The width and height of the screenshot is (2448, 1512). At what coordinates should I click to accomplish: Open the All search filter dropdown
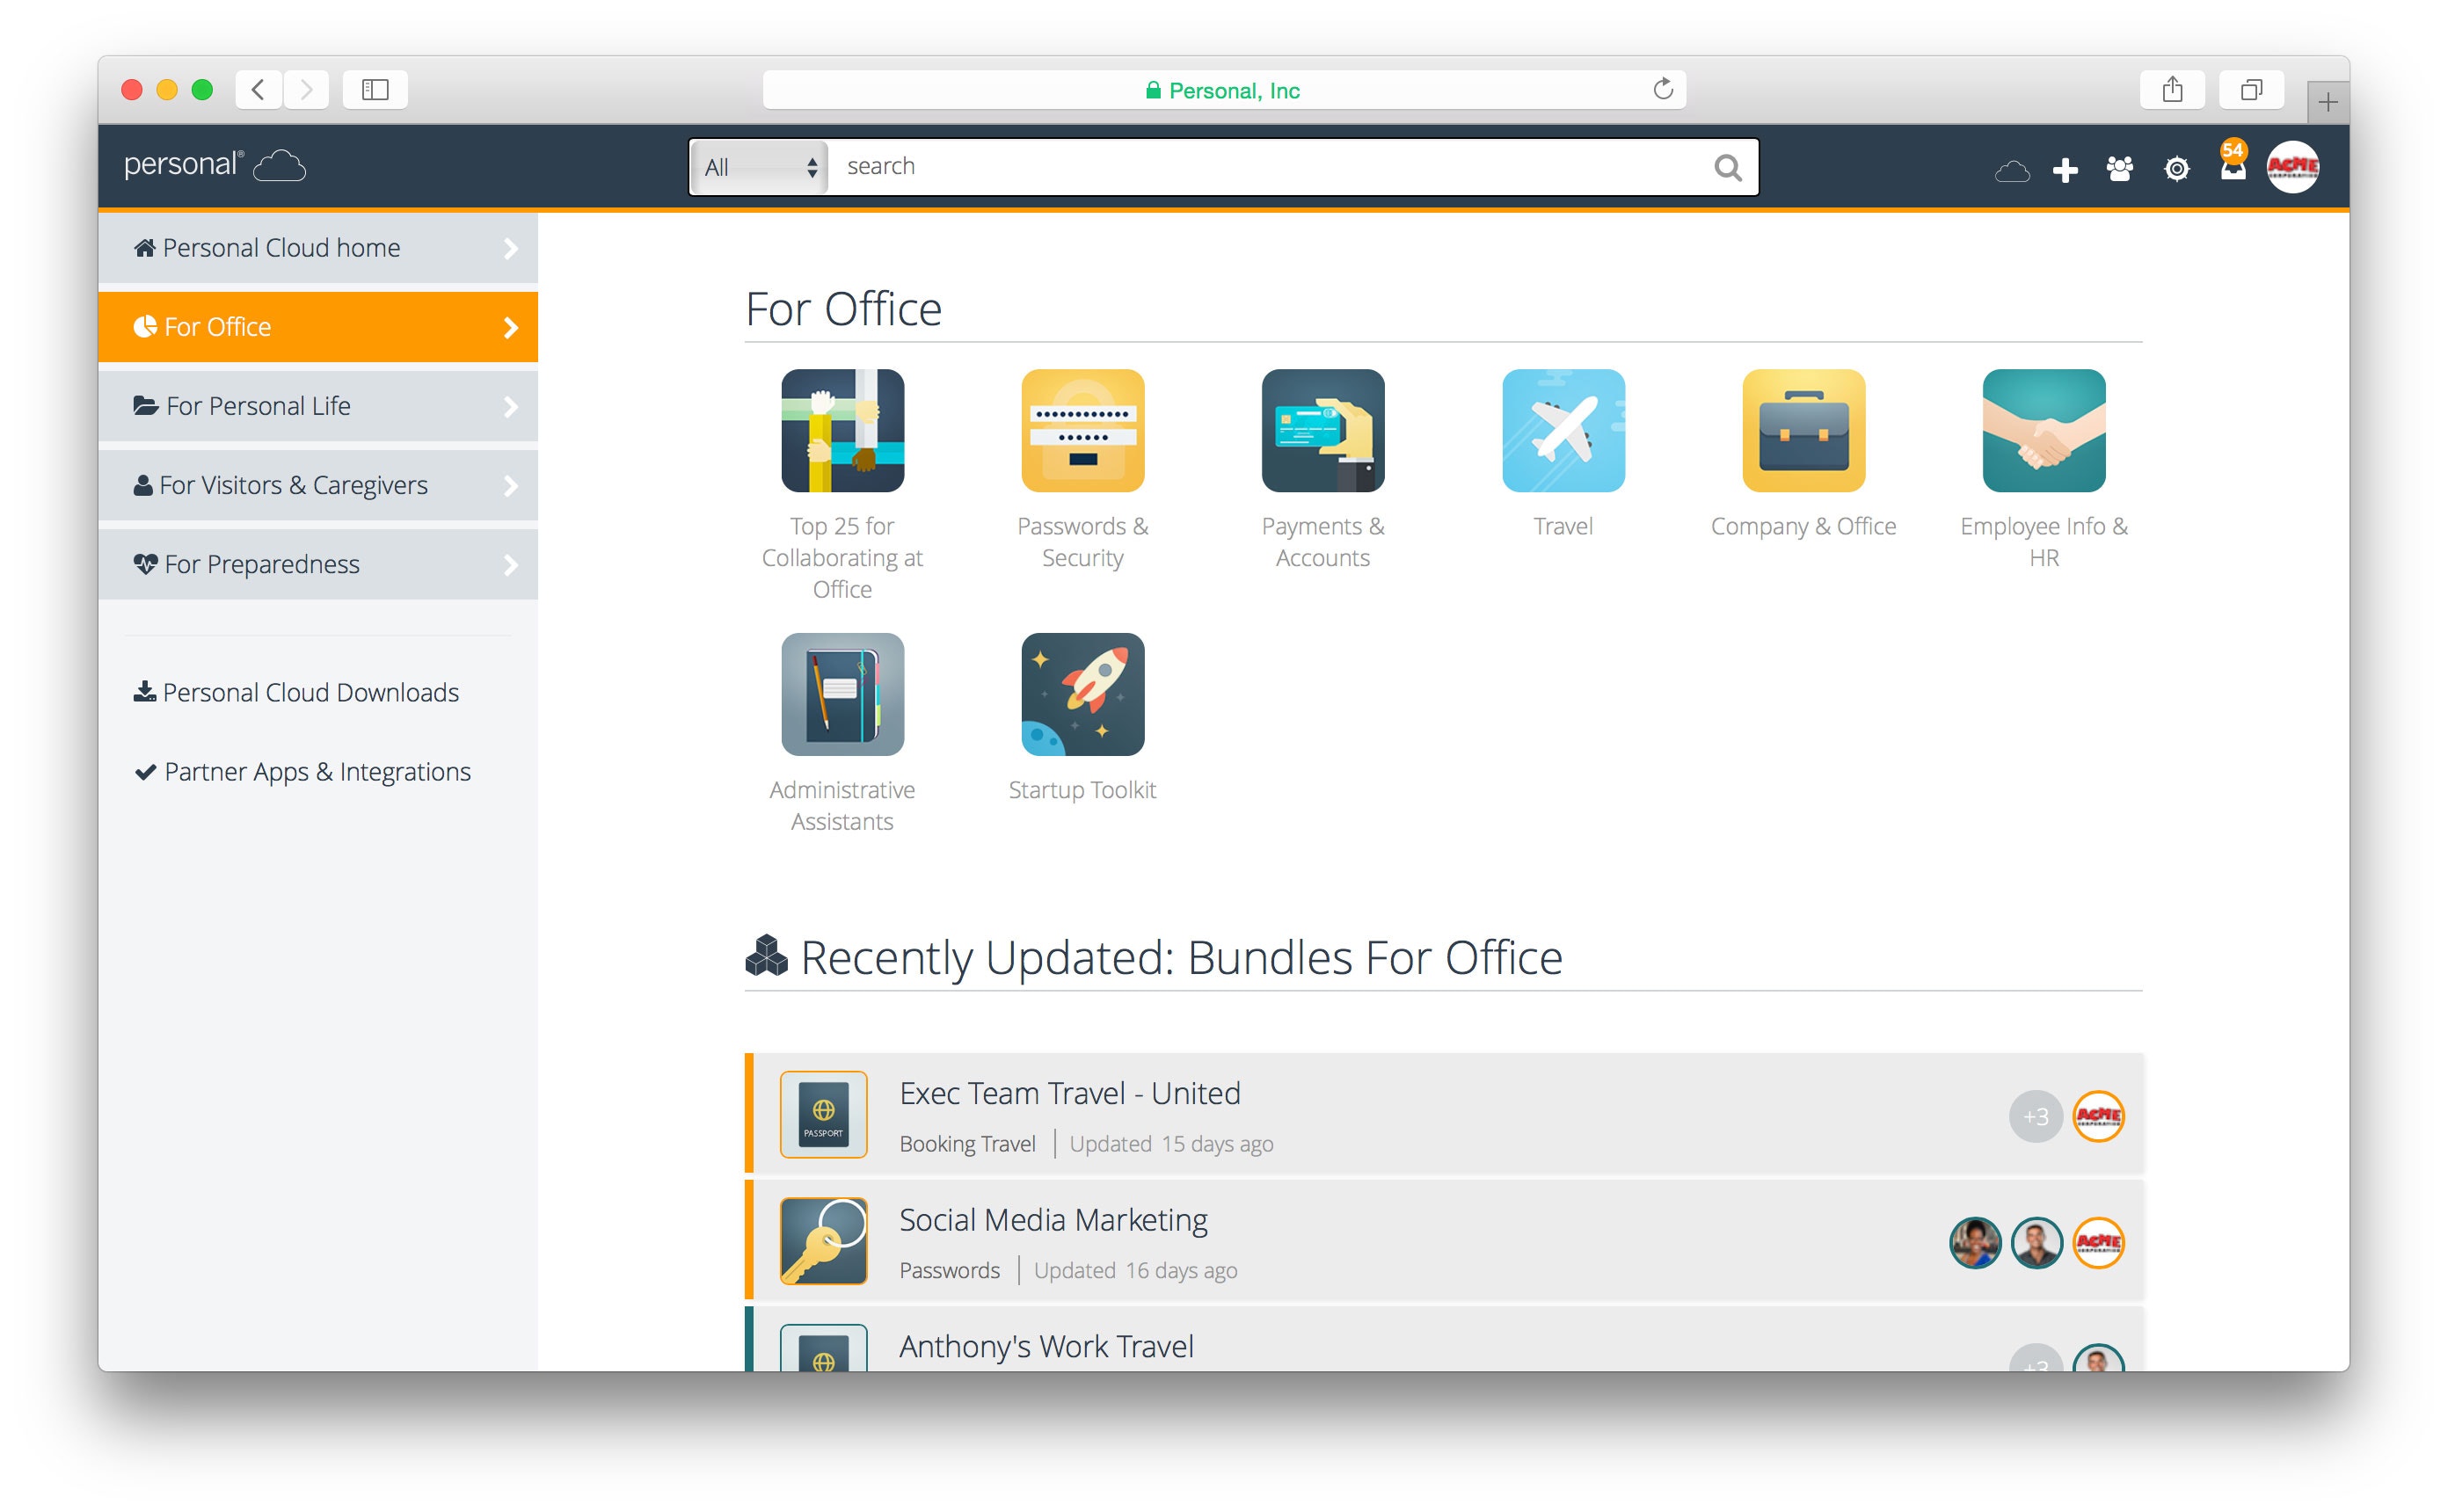pos(759,167)
